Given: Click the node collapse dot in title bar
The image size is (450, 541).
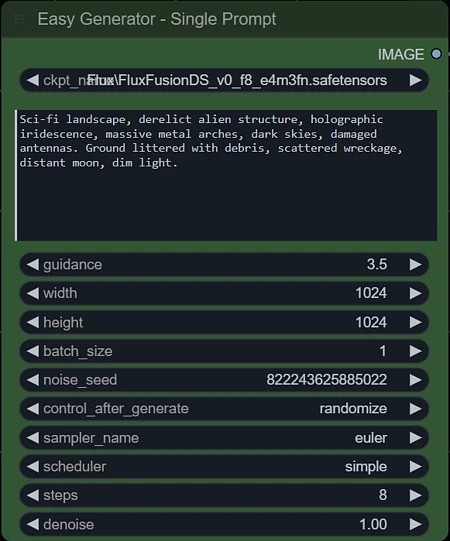Looking at the screenshot, I should (19, 19).
